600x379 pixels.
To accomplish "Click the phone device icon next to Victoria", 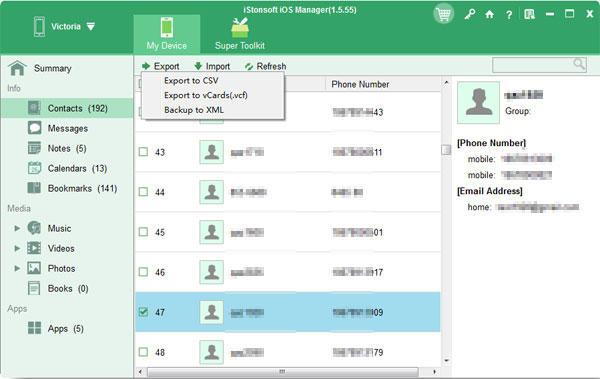I will (39, 27).
